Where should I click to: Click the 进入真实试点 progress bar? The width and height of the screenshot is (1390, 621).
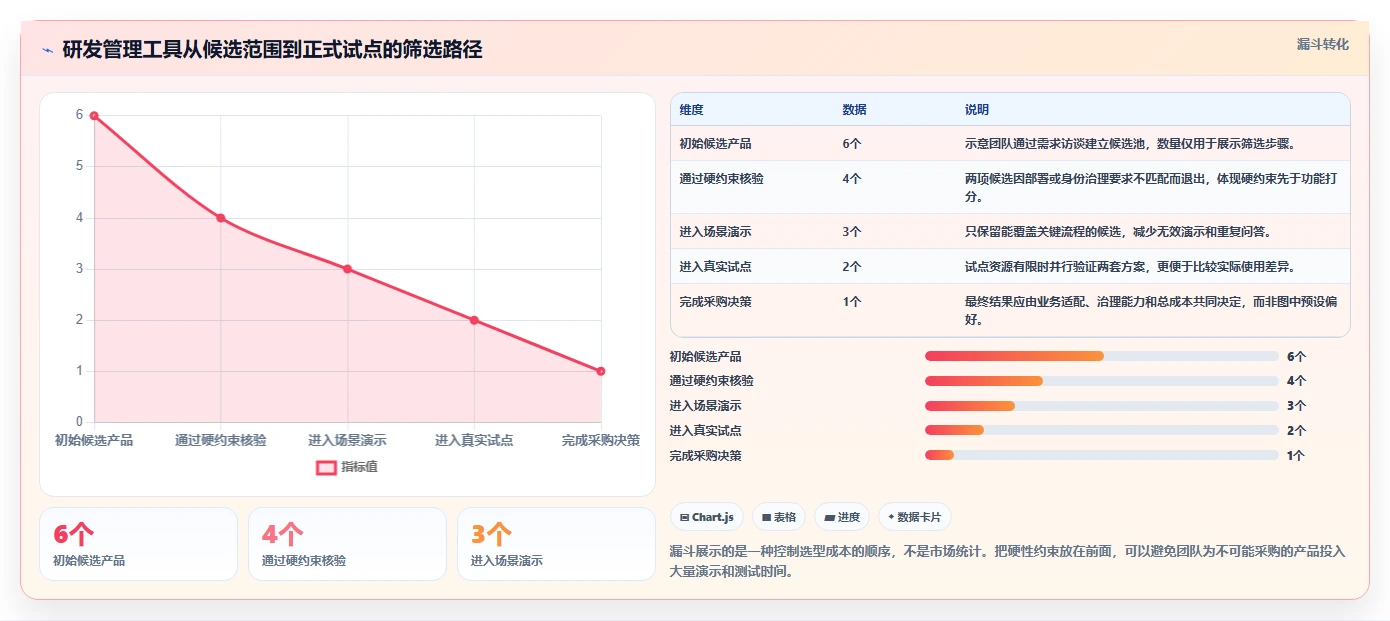coord(1102,430)
